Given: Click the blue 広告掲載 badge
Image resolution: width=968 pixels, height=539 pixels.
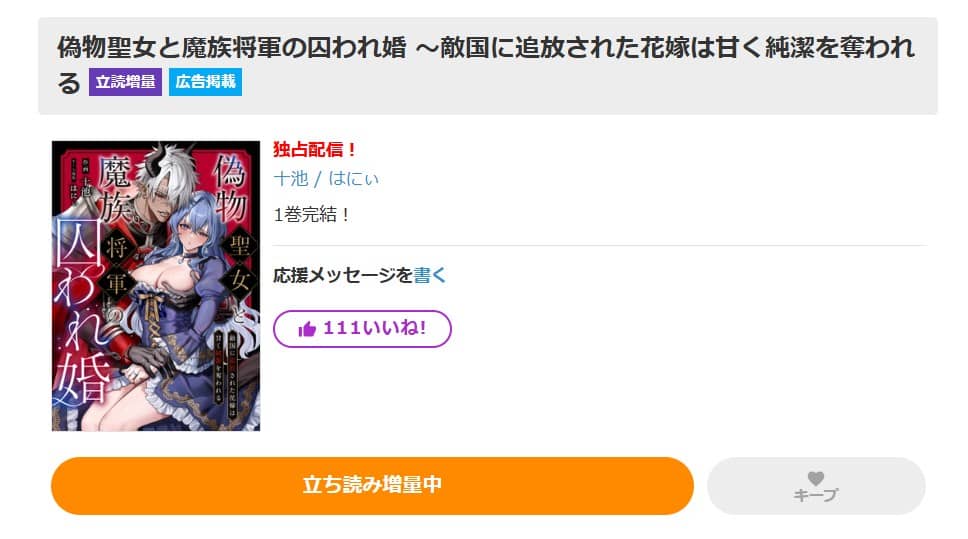Looking at the screenshot, I should (x=206, y=81).
